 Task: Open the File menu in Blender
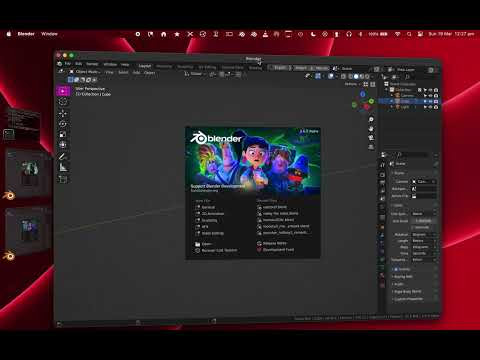(x=68, y=64)
